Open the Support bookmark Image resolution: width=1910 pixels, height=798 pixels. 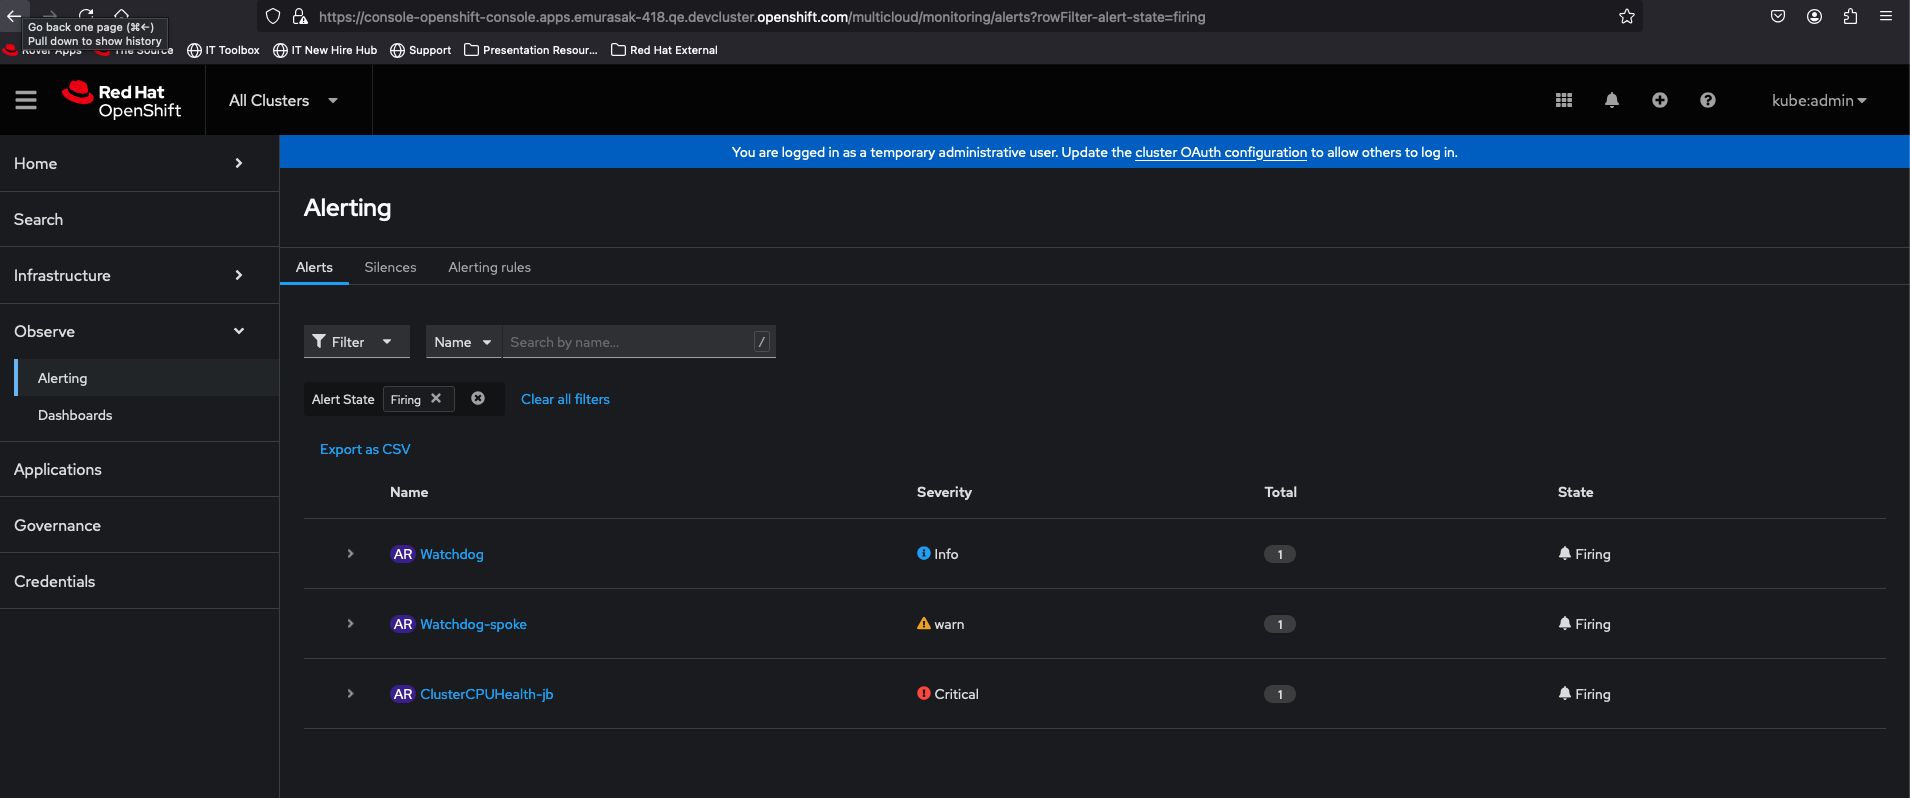click(x=421, y=50)
